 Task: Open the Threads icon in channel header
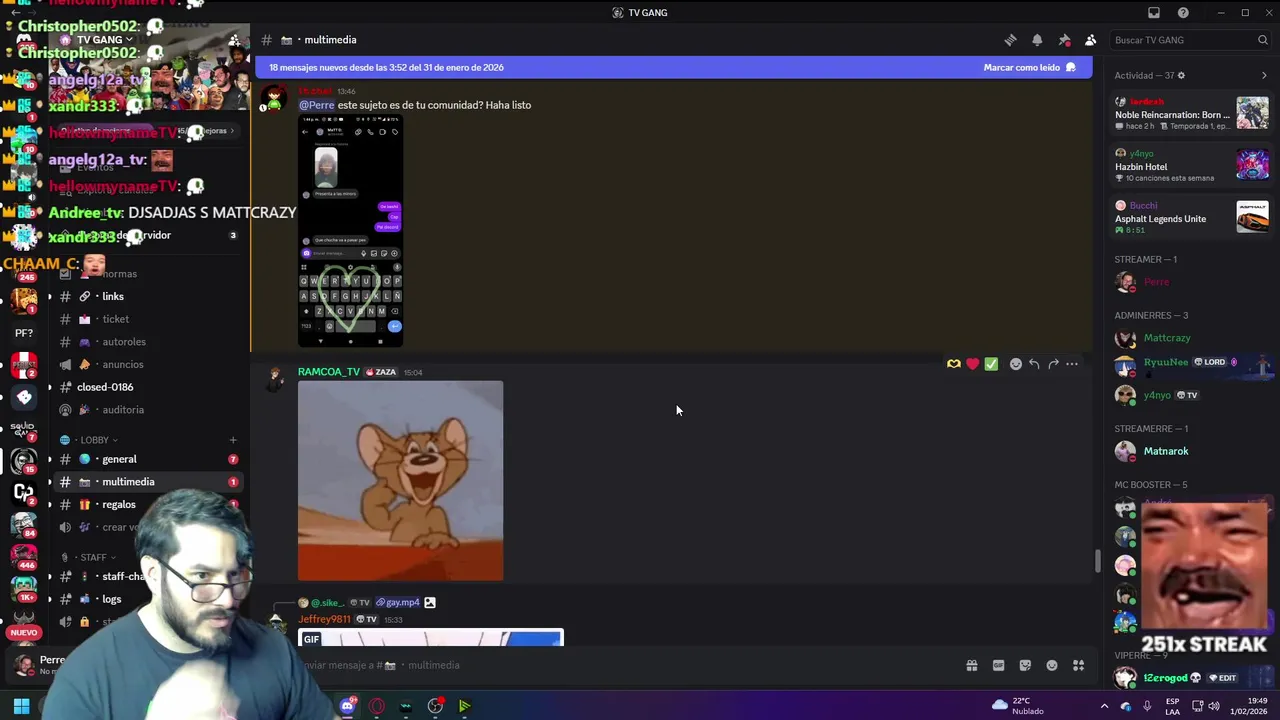(x=1010, y=40)
